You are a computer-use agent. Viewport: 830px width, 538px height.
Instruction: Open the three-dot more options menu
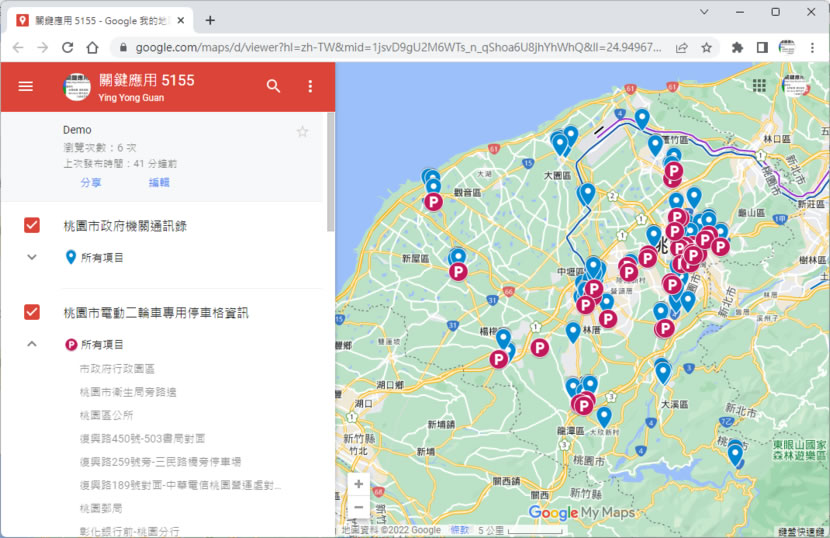pos(310,86)
